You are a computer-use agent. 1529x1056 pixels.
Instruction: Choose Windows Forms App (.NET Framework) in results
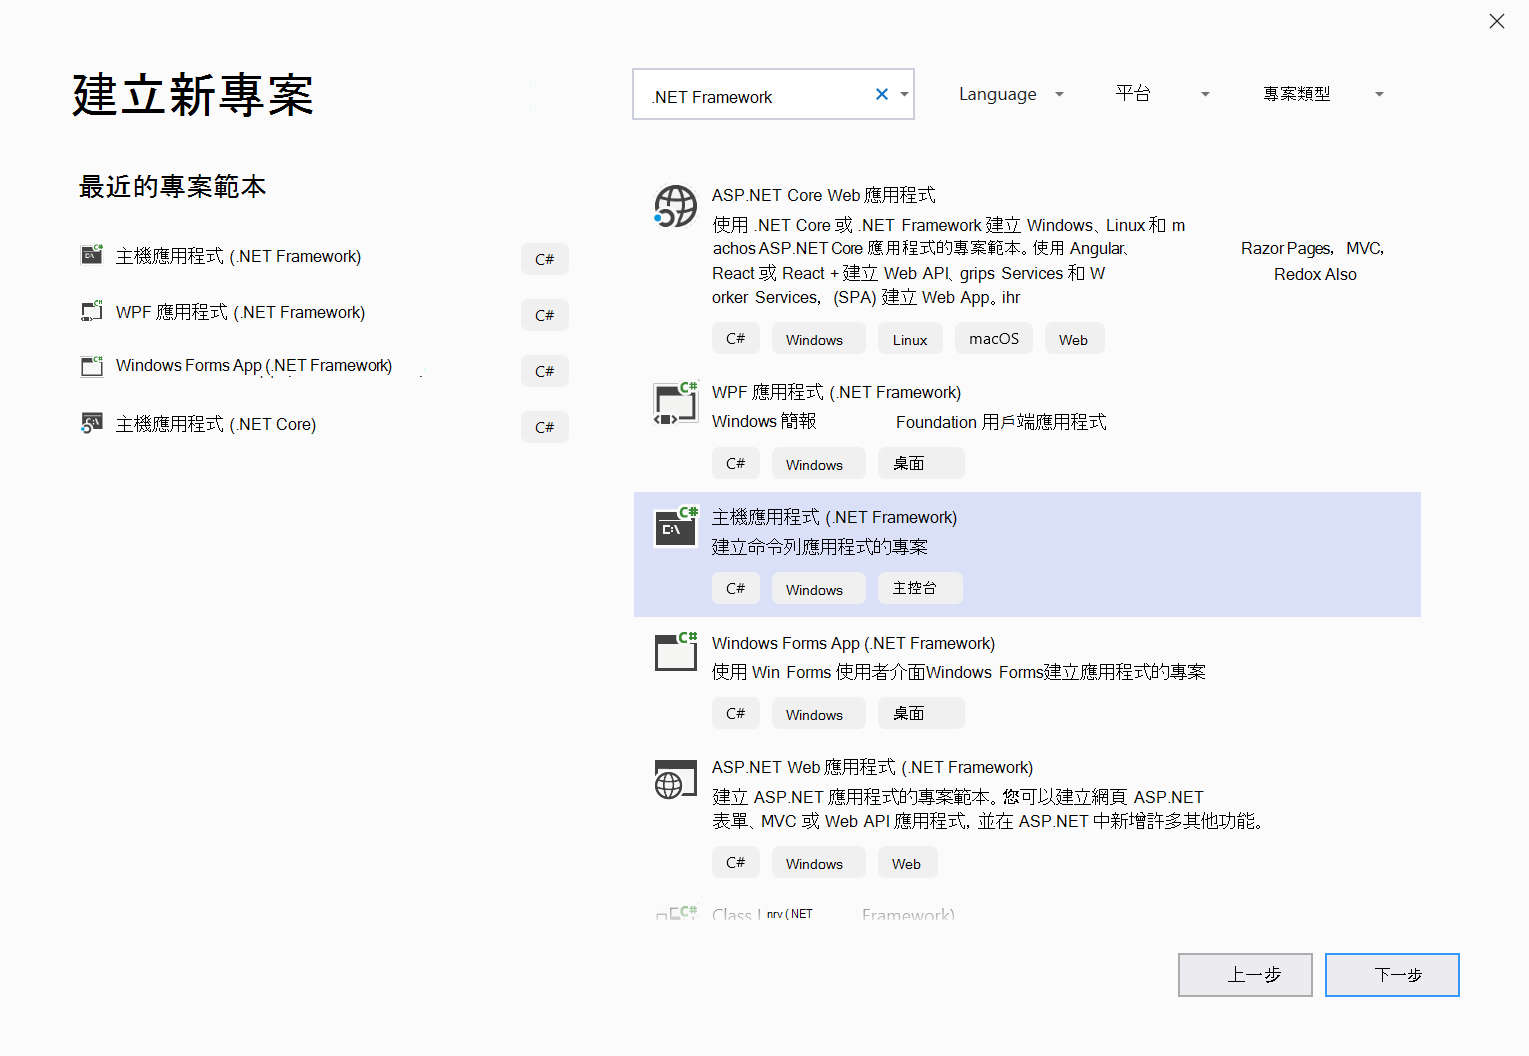tap(854, 643)
